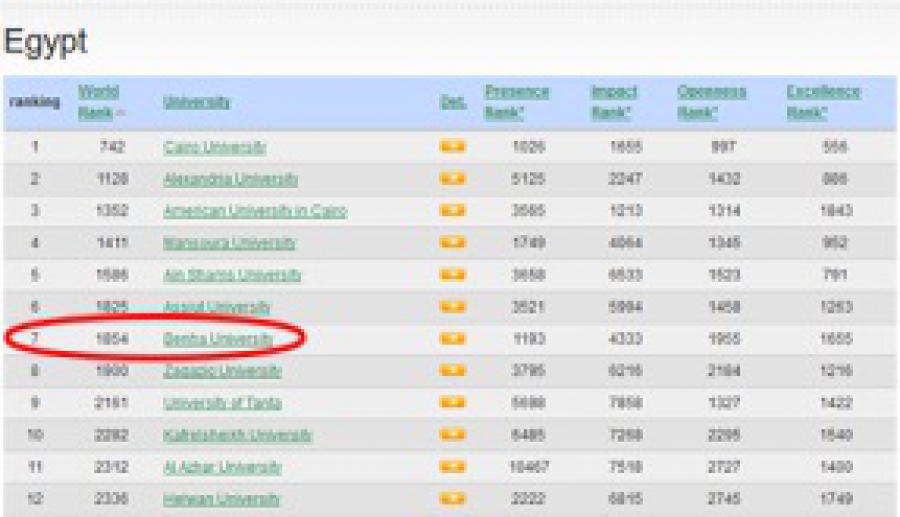Open the details icon for Cairo University
This screenshot has height=517, width=900.
[x=452, y=147]
